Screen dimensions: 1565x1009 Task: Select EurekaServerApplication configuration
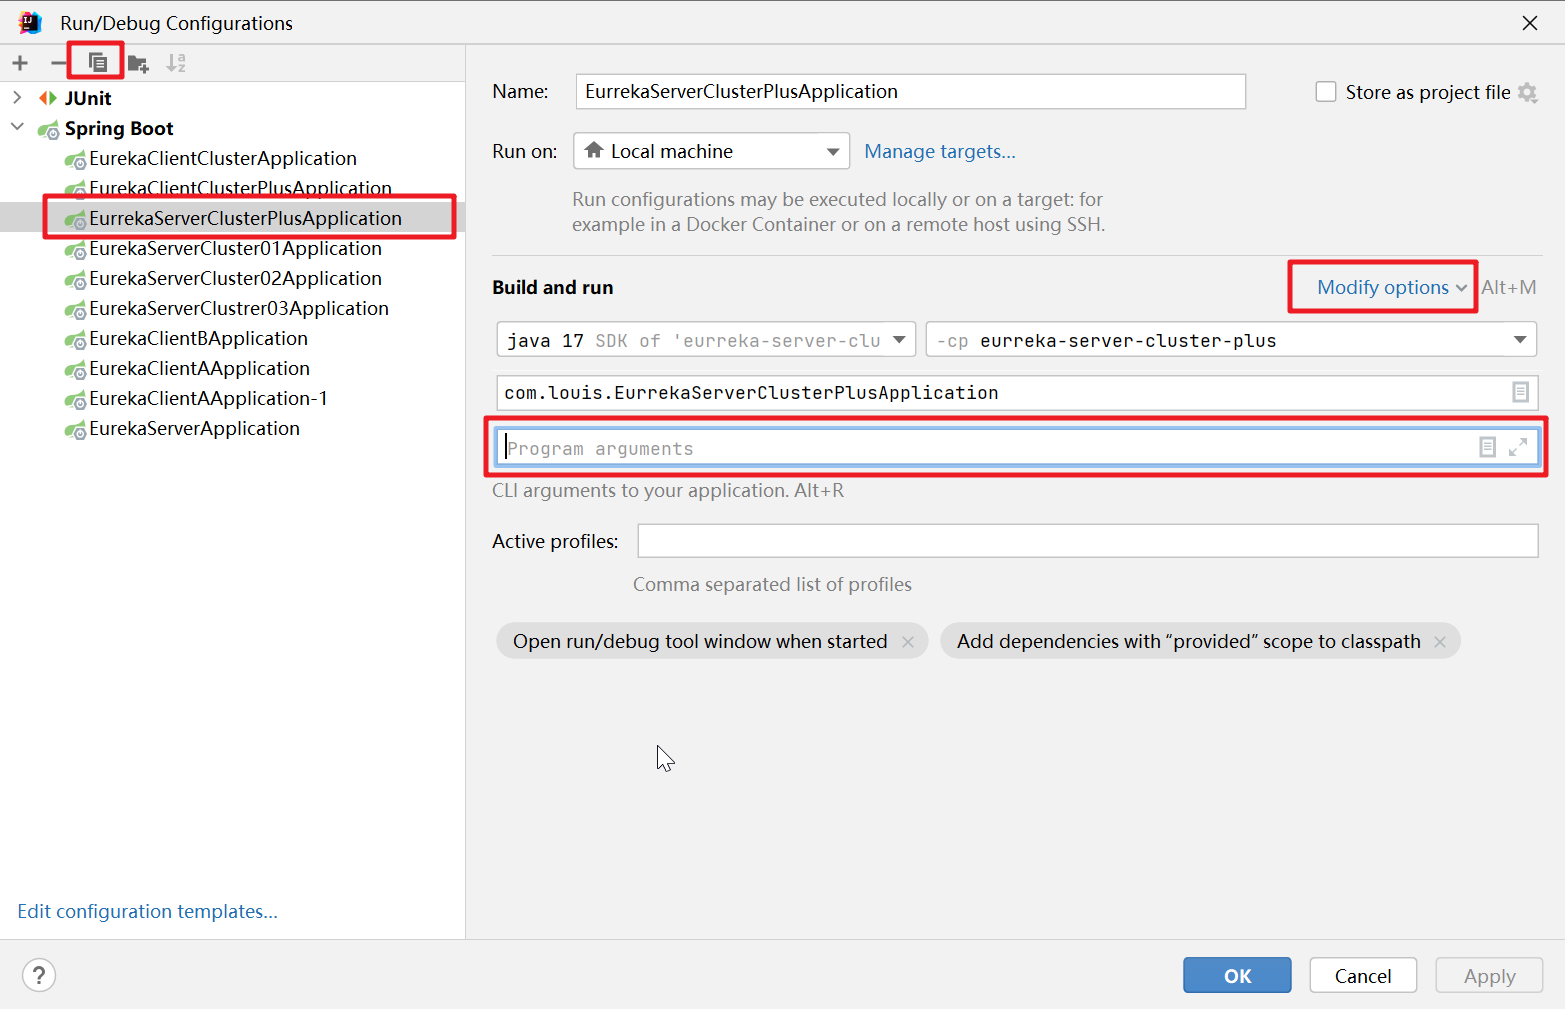194,428
